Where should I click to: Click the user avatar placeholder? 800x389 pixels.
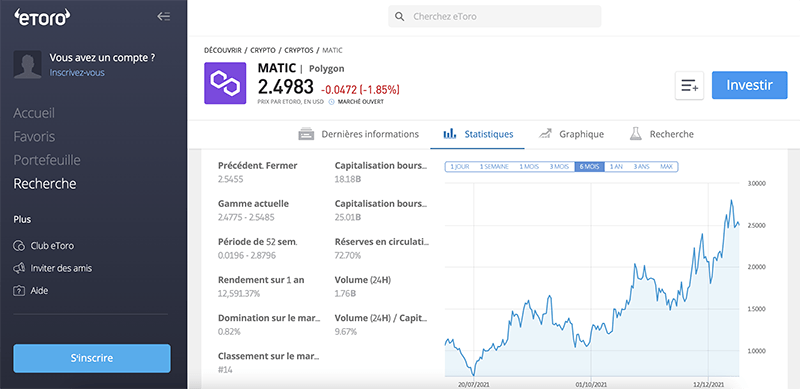click(28, 64)
